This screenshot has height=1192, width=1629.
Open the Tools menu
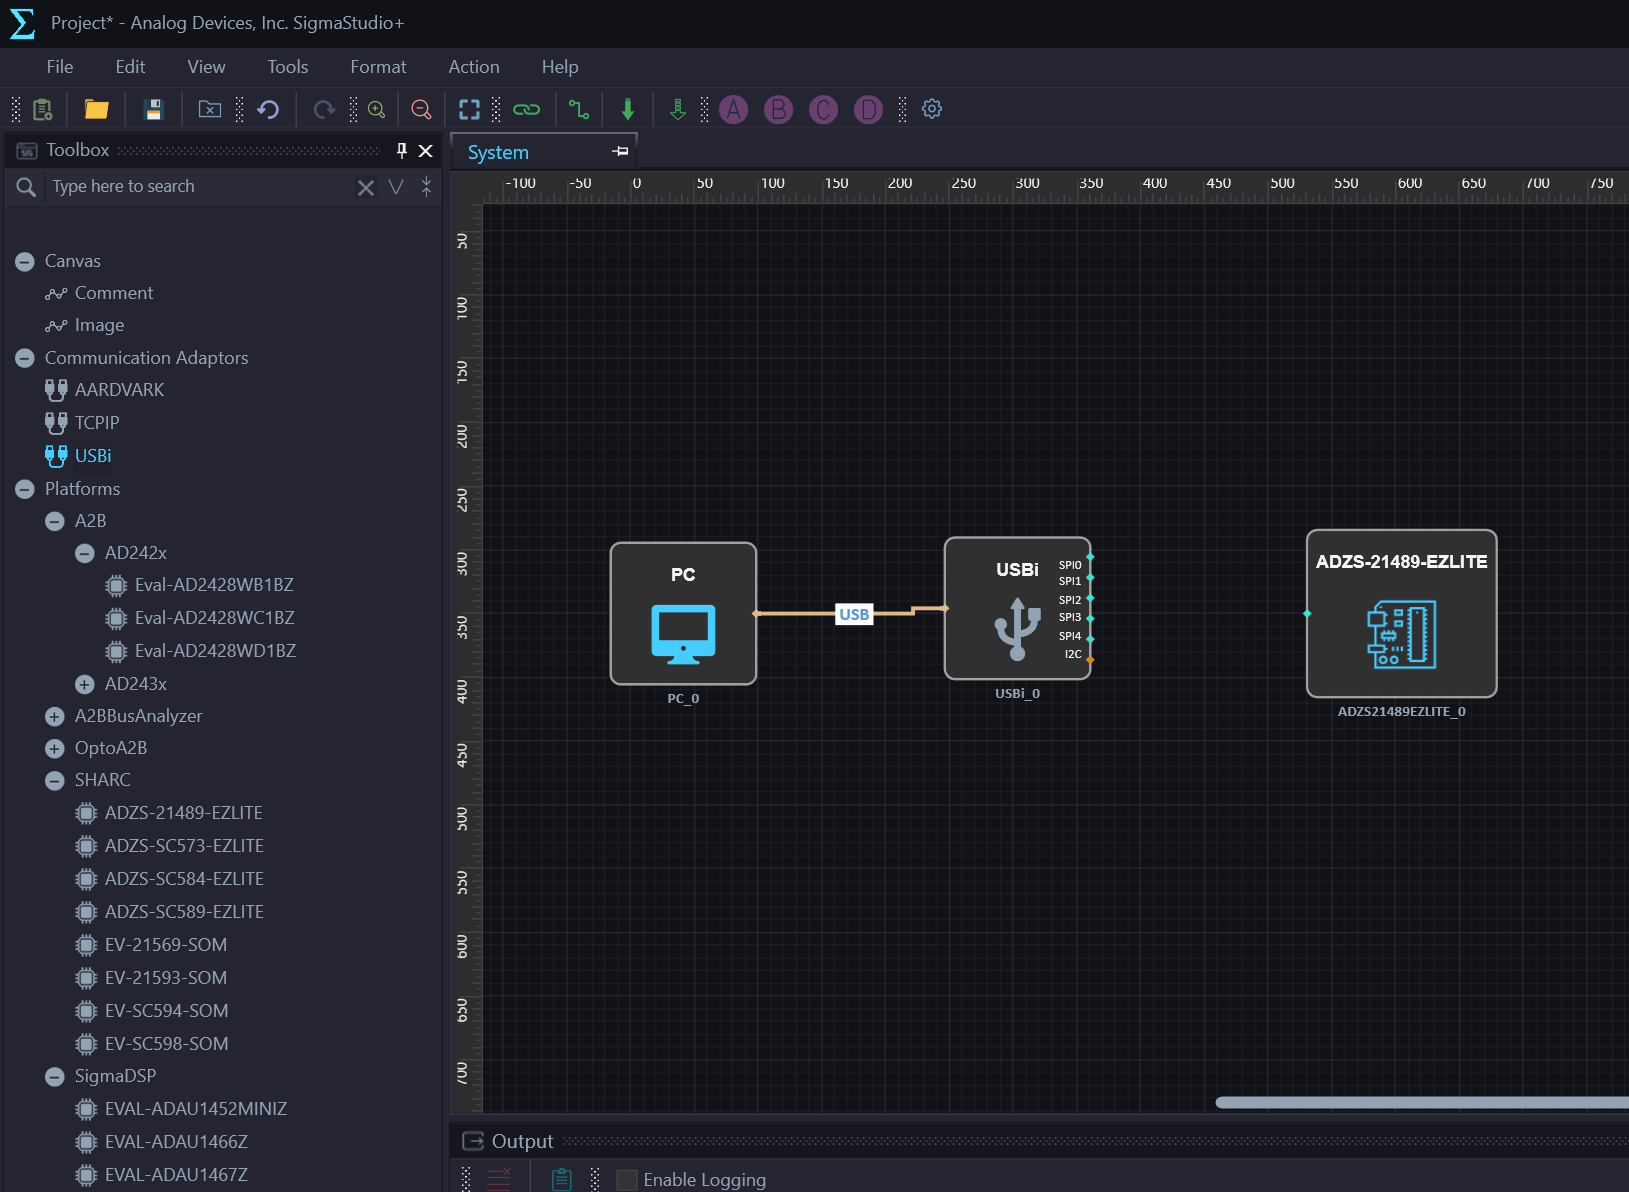pos(287,67)
